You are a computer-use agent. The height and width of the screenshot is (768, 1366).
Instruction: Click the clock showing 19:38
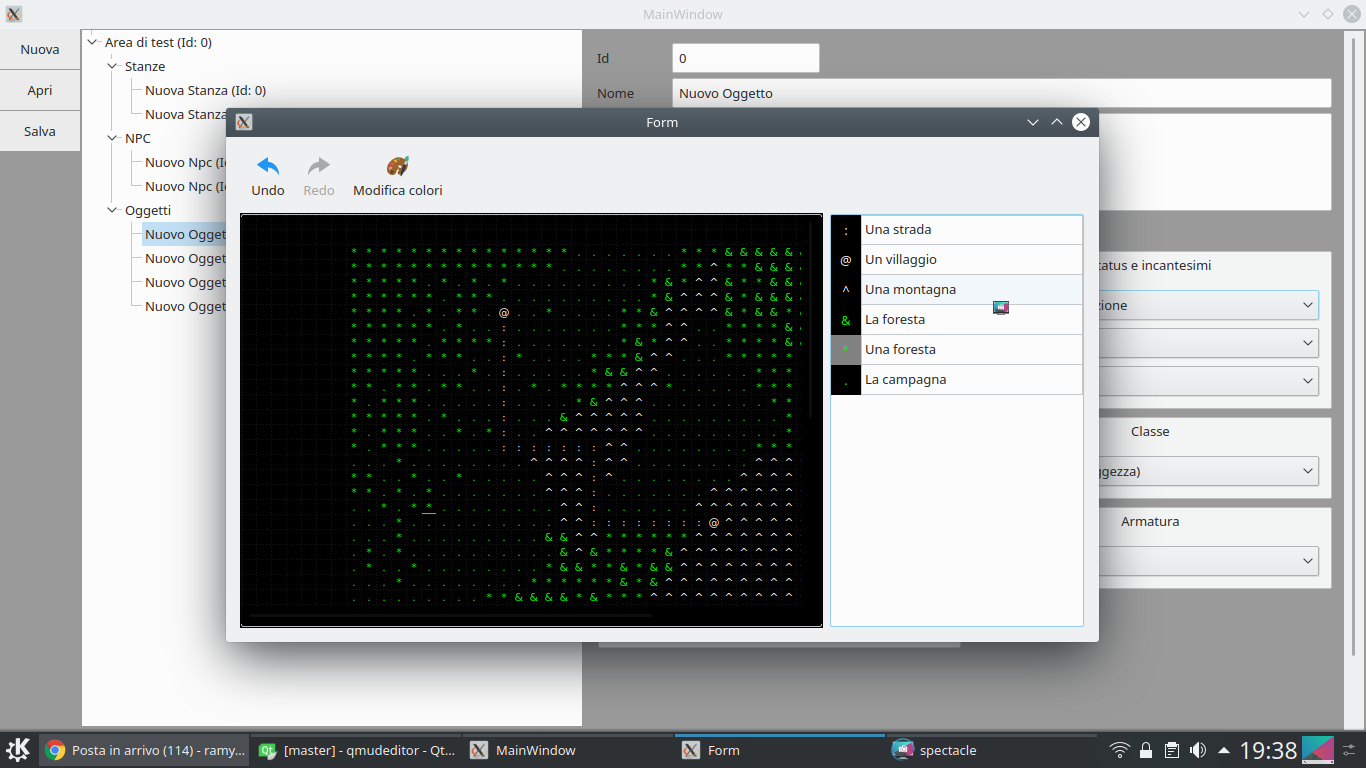(x=1268, y=750)
